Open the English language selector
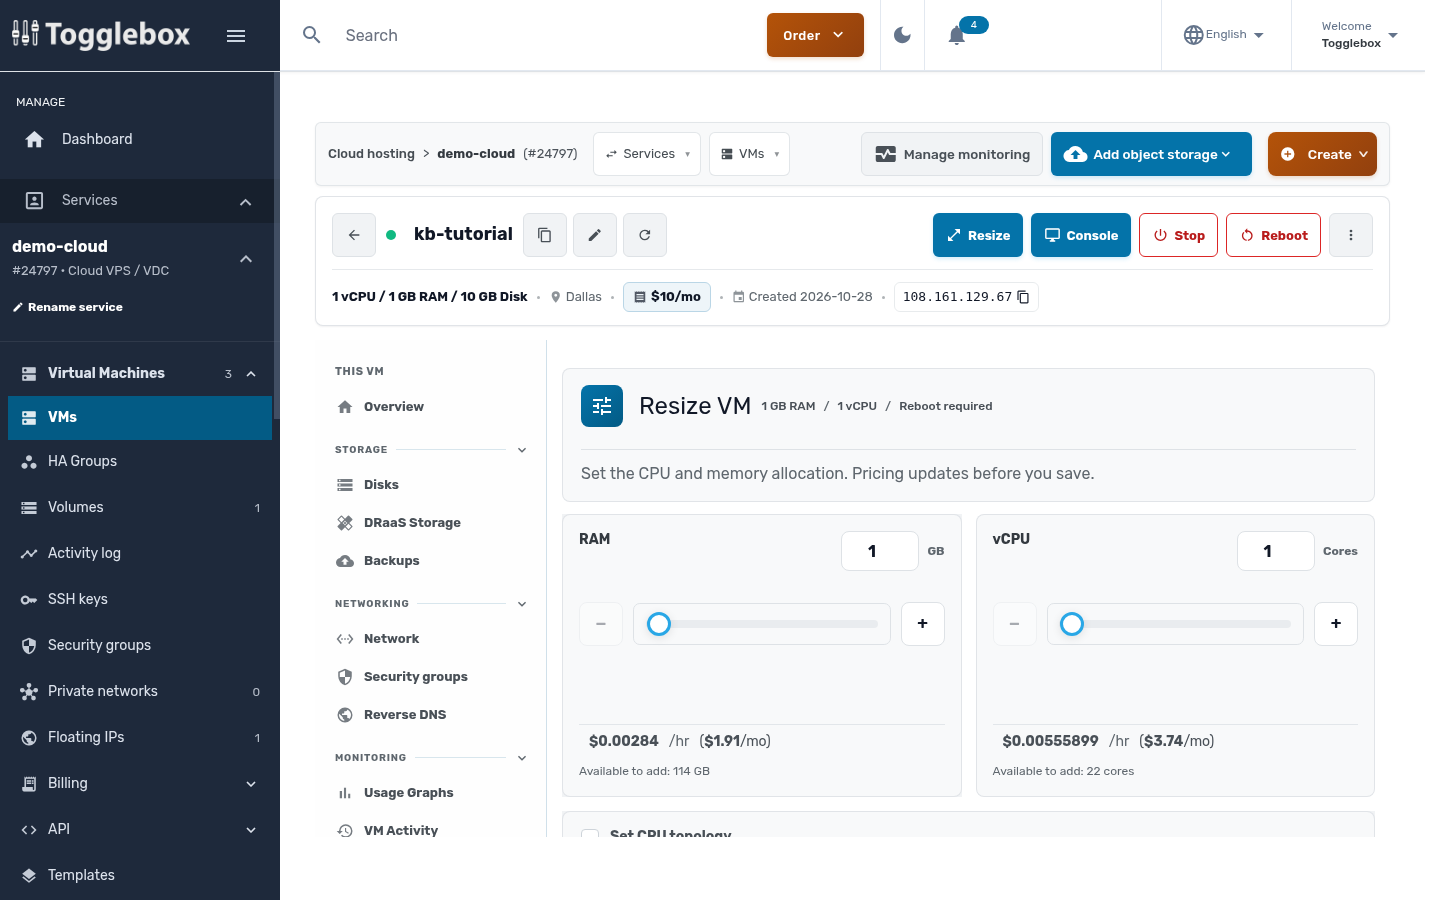The width and height of the screenshot is (1440, 900). point(1224,35)
